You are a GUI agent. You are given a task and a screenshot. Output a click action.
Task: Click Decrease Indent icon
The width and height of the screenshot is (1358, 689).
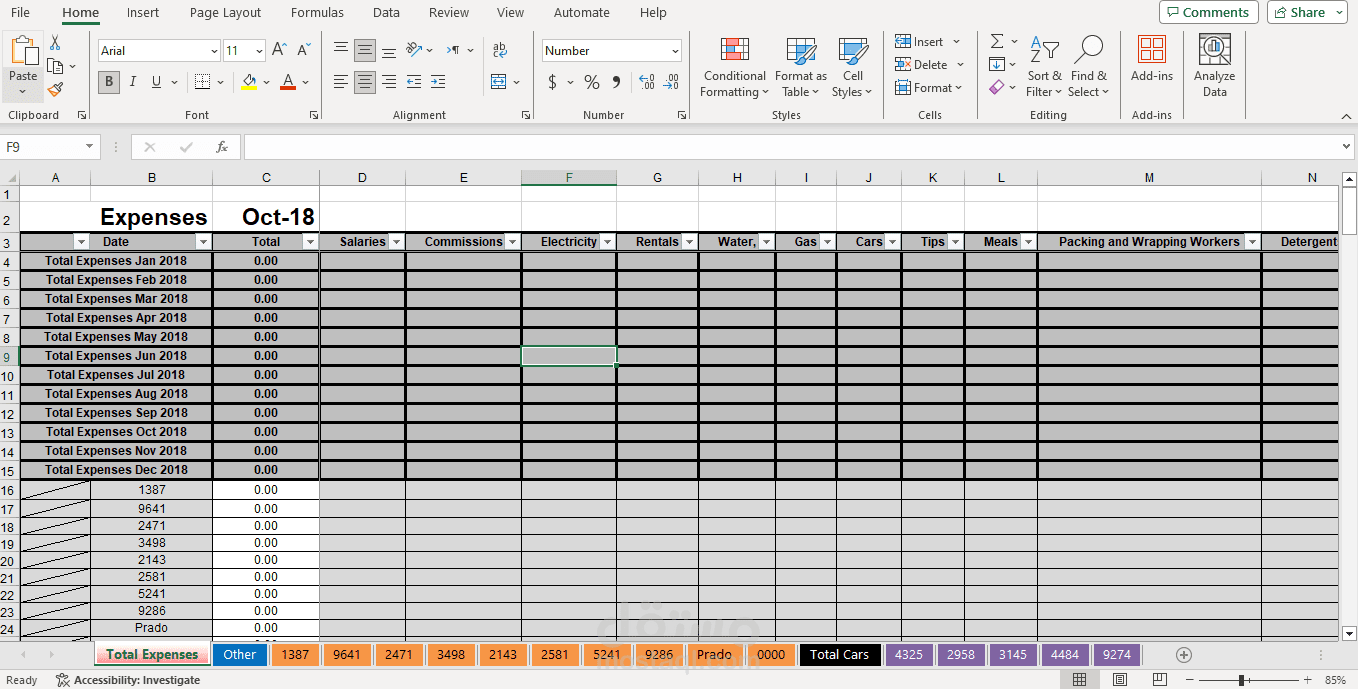(413, 82)
